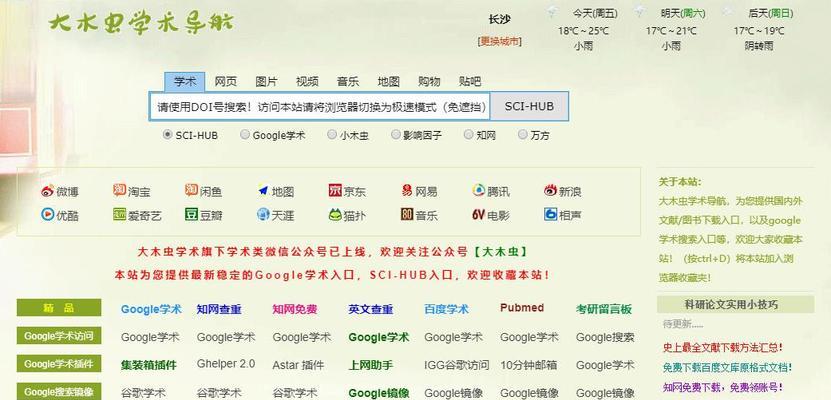Open the bold green Google学术 link
The width and height of the screenshot is (831, 400).
point(379,337)
